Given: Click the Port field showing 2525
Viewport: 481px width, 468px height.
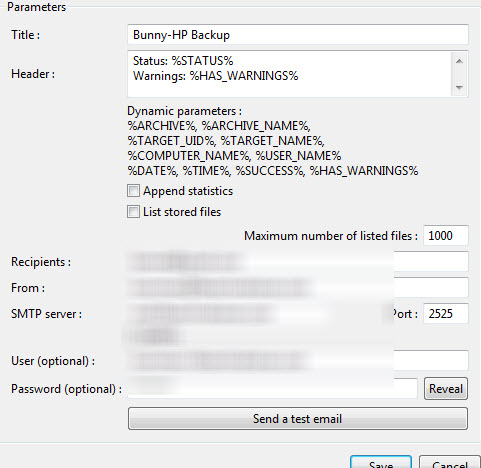Looking at the screenshot, I should [446, 314].
